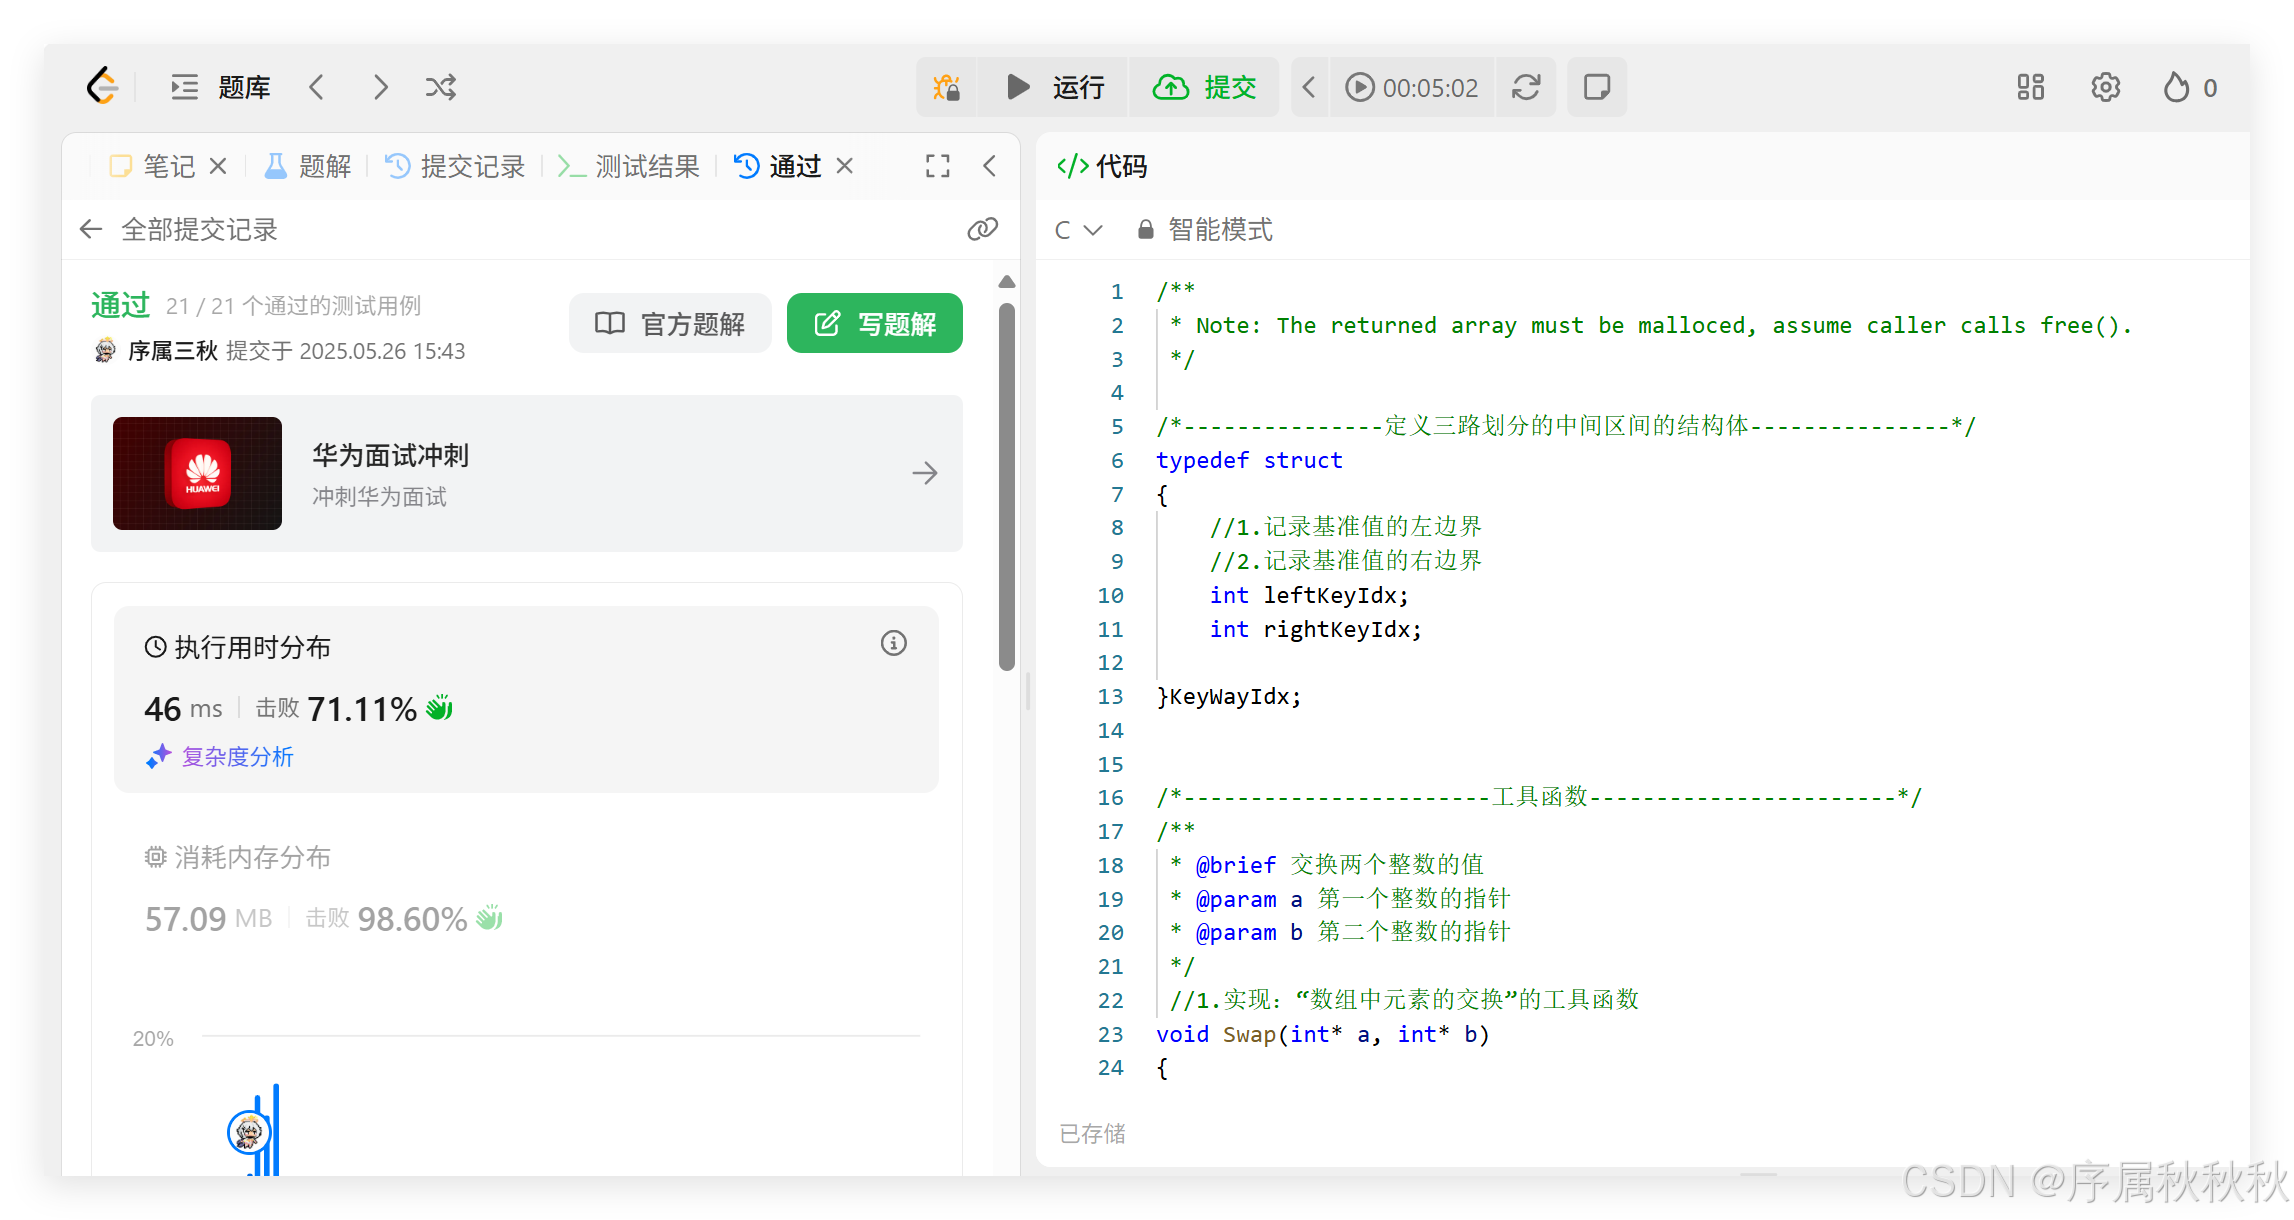Screen dimensions: 2294x1220
Task: Collapse the timer section chevron
Action: [x=1309, y=87]
